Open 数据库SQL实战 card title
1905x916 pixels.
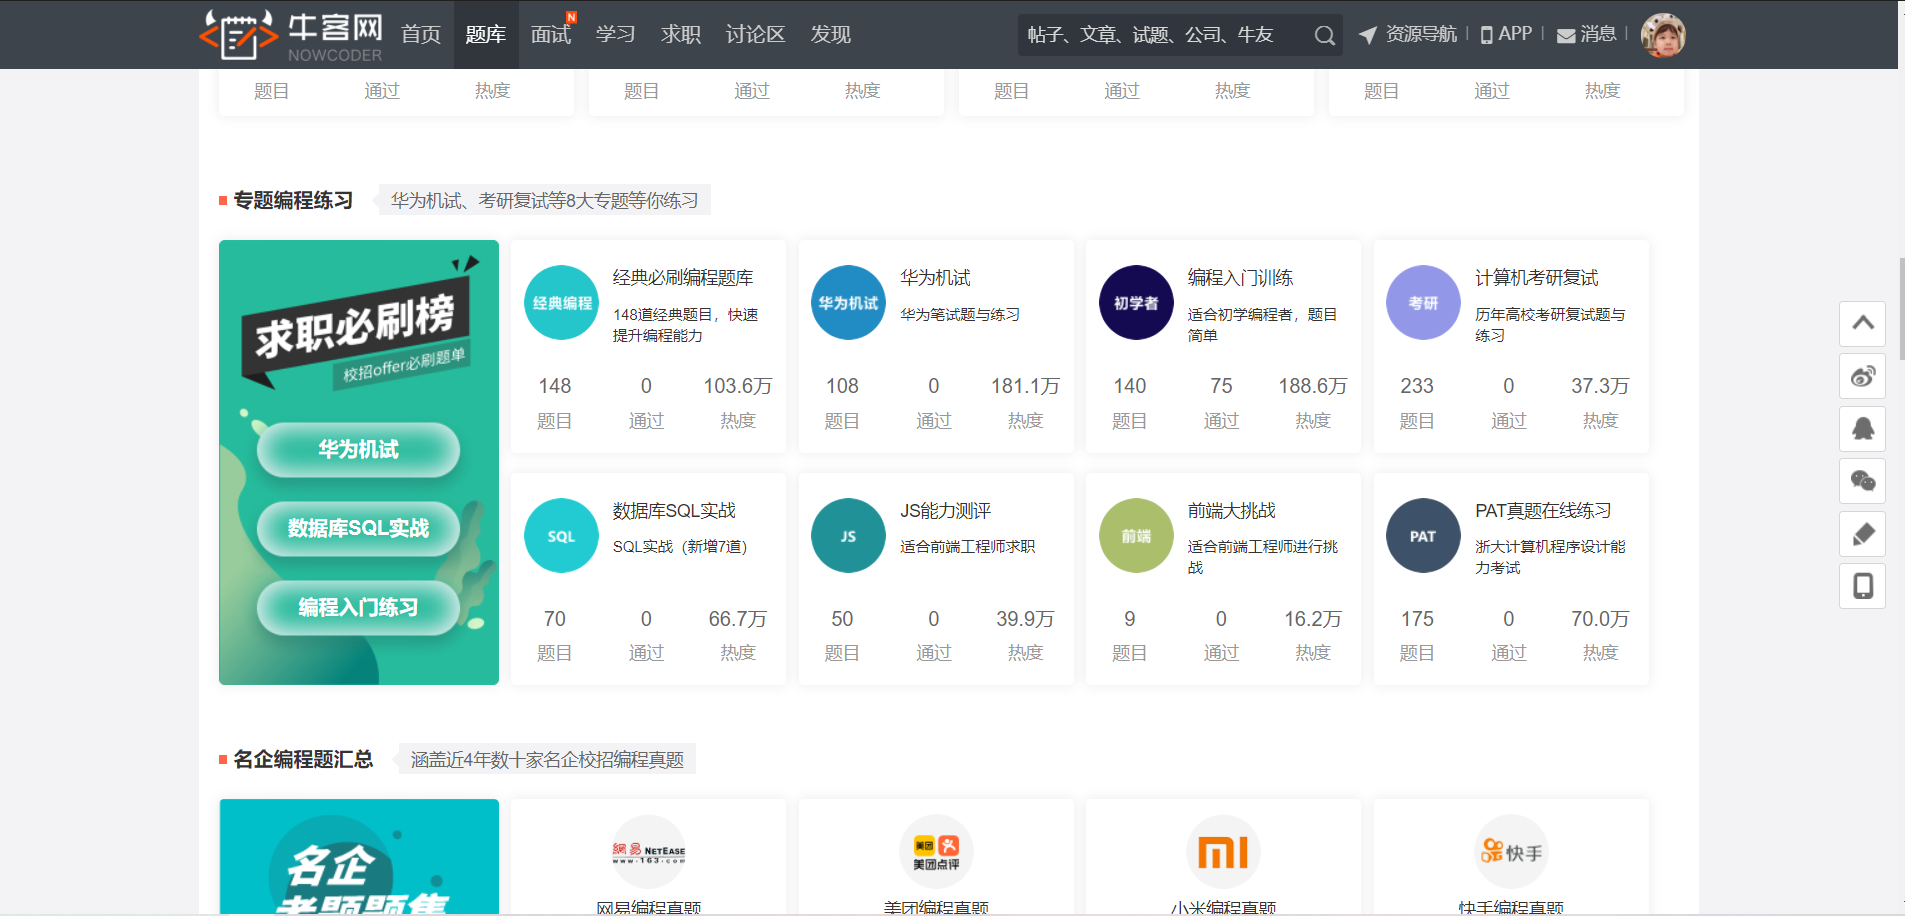[x=674, y=511]
